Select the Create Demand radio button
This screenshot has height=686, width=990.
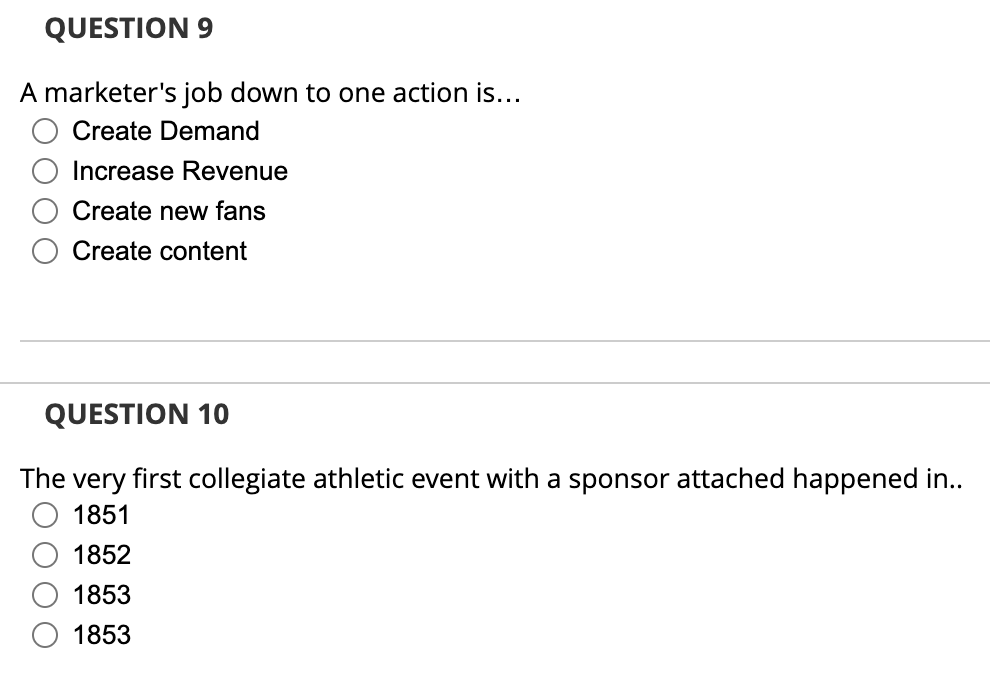tap(44, 131)
